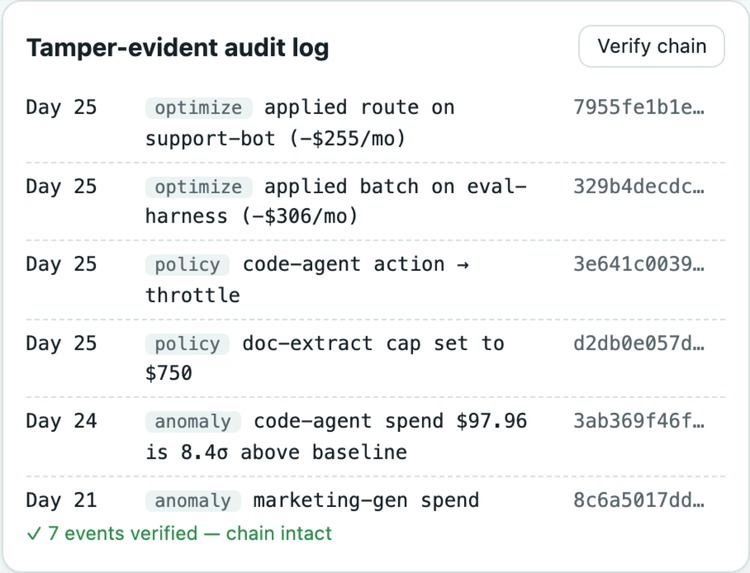Select the Tamper-evident audit log heading
The height and width of the screenshot is (573, 750).
pyautogui.click(x=177, y=48)
